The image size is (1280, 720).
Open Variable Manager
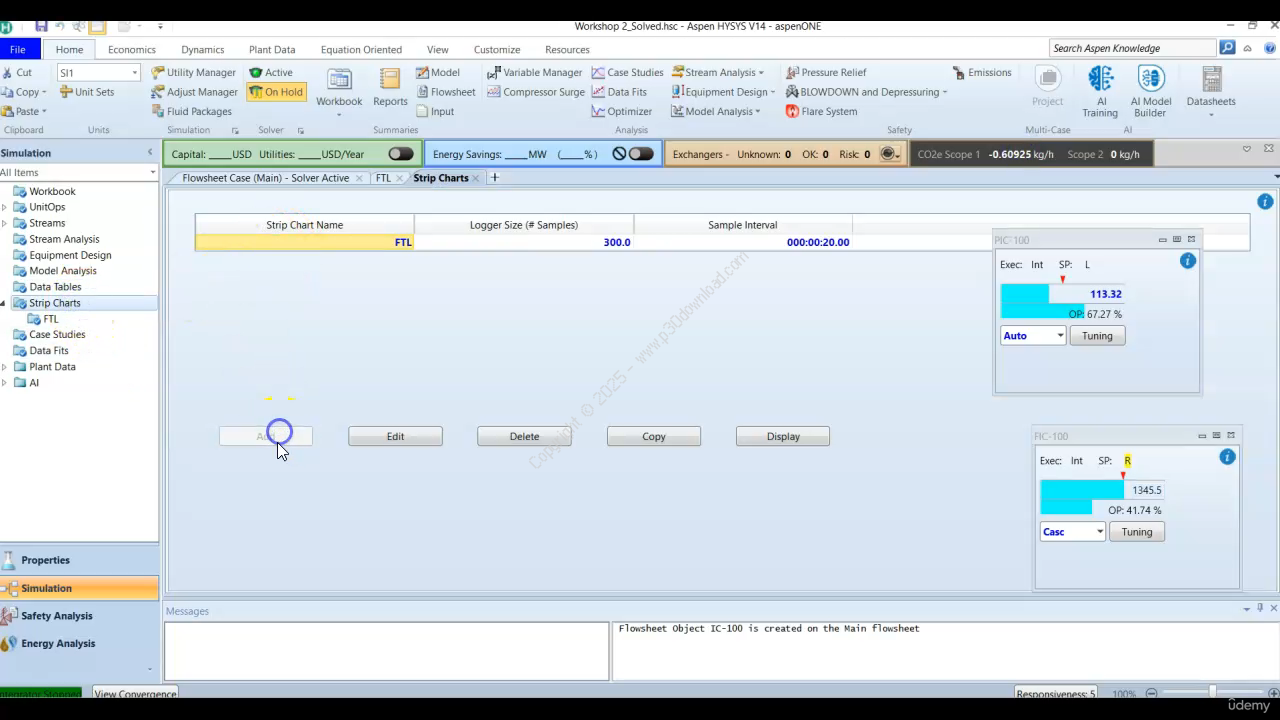click(535, 72)
